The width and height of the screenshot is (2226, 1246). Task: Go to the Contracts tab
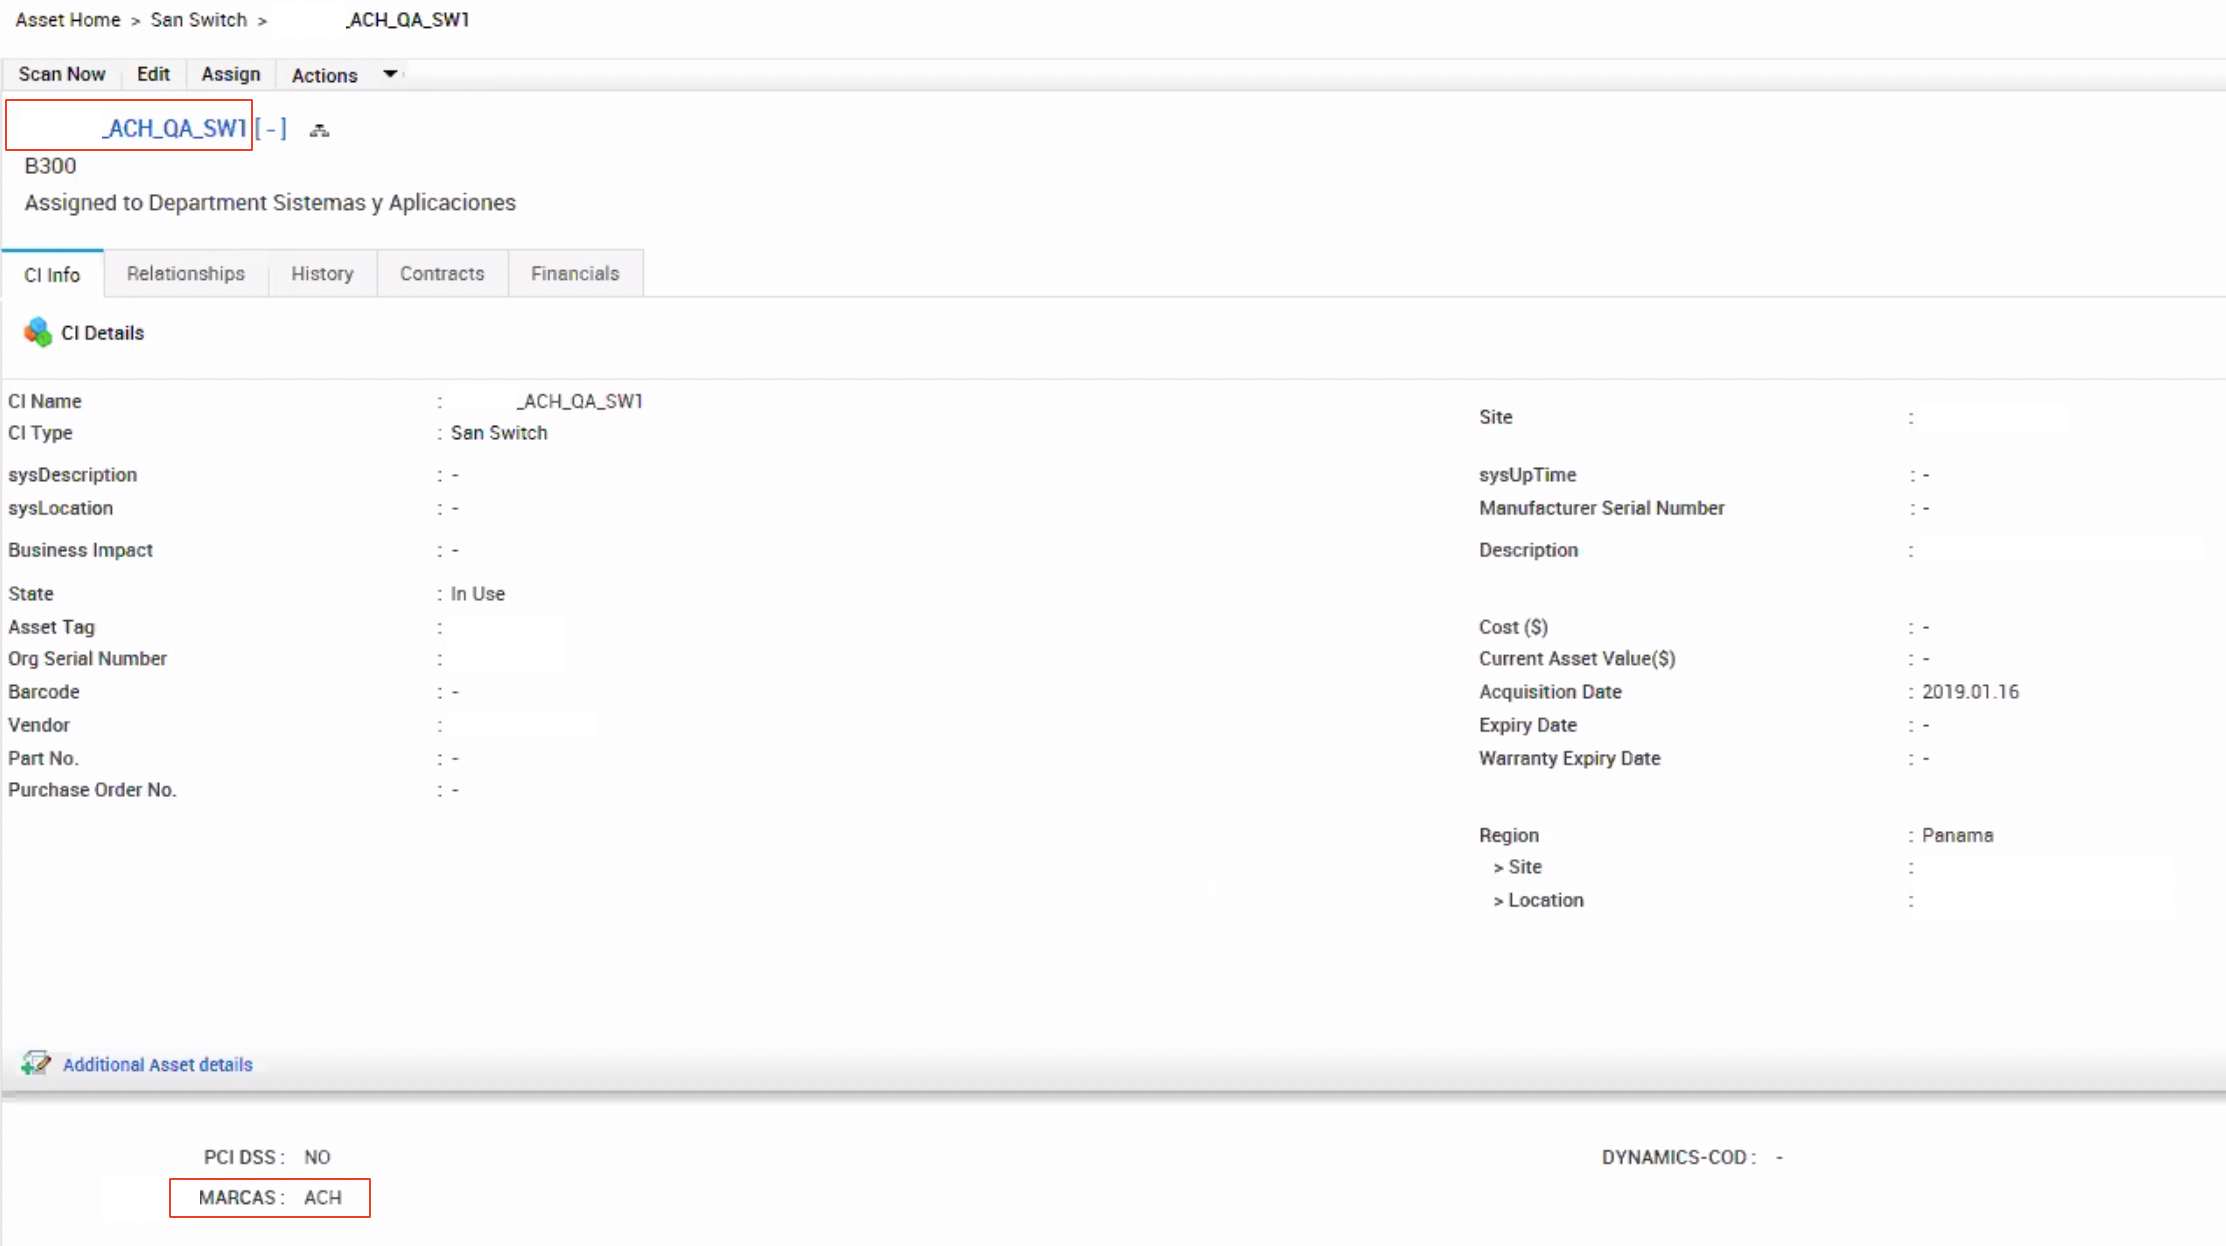442,273
